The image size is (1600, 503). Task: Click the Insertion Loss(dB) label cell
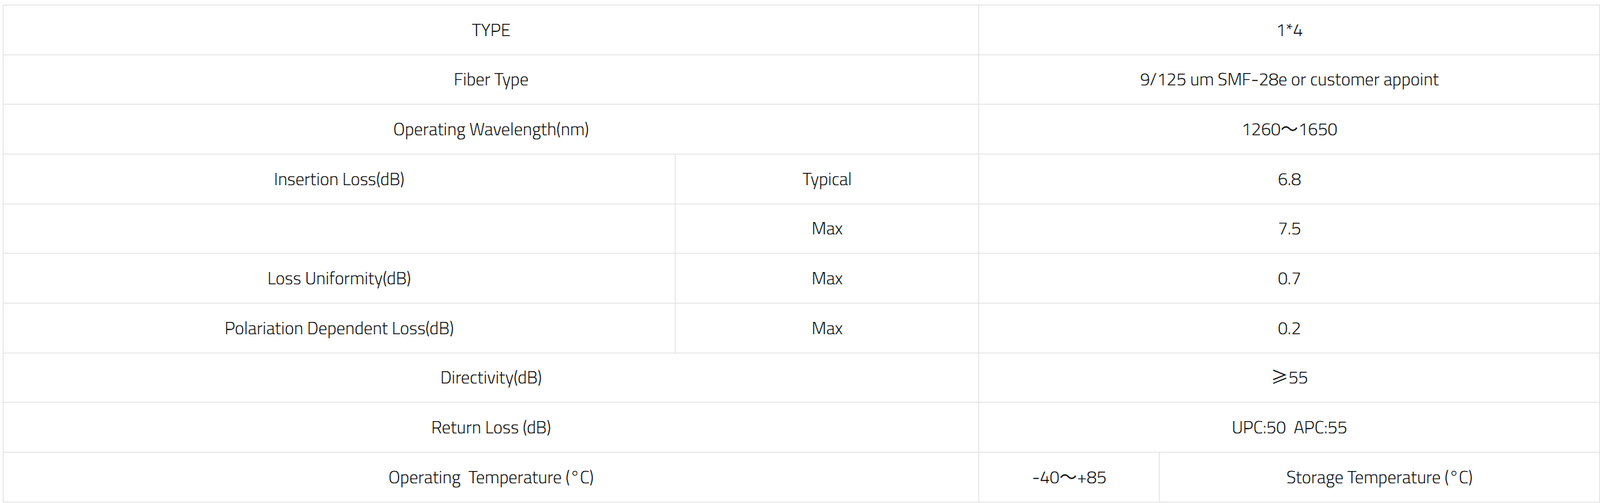pyautogui.click(x=339, y=180)
